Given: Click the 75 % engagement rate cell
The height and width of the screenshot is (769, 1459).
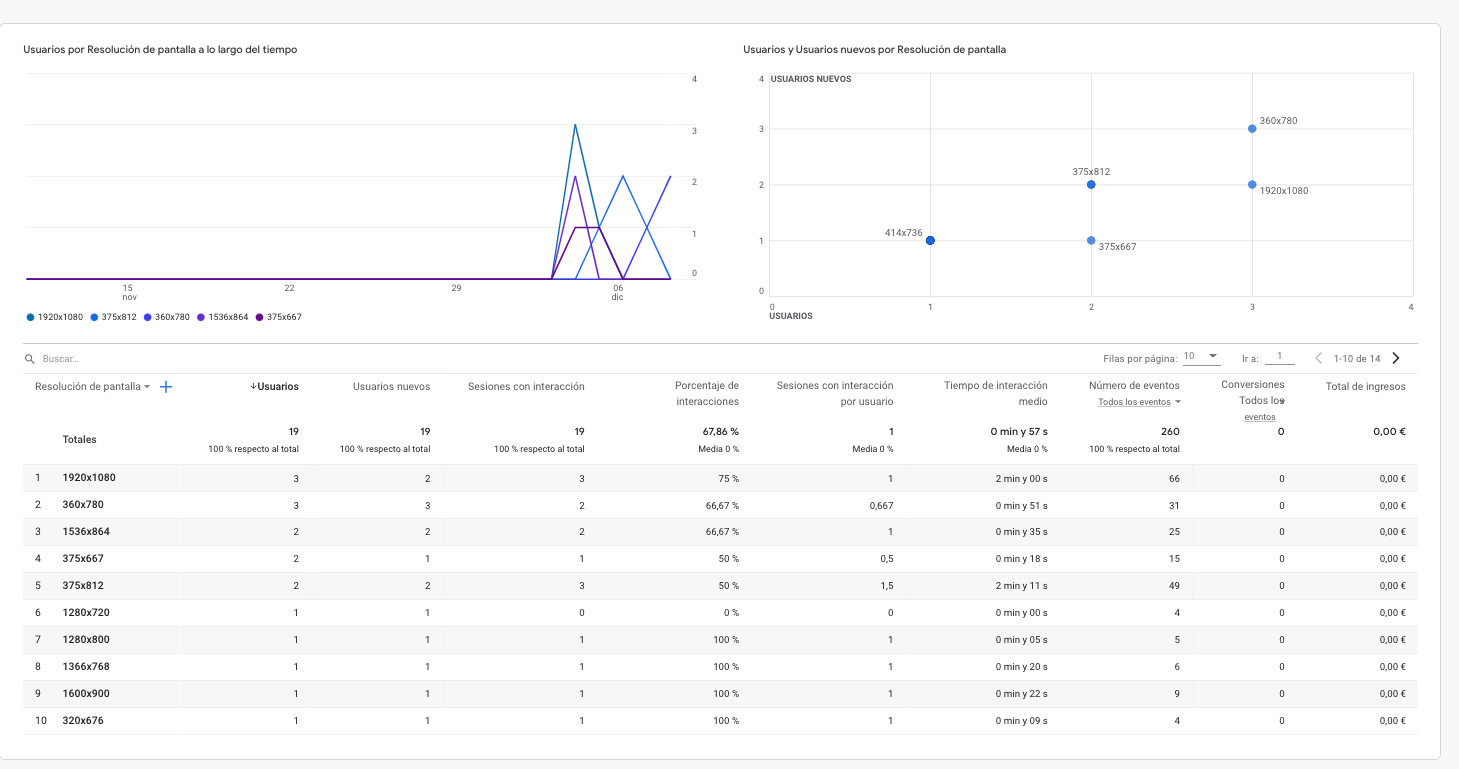Looking at the screenshot, I should pos(728,479).
